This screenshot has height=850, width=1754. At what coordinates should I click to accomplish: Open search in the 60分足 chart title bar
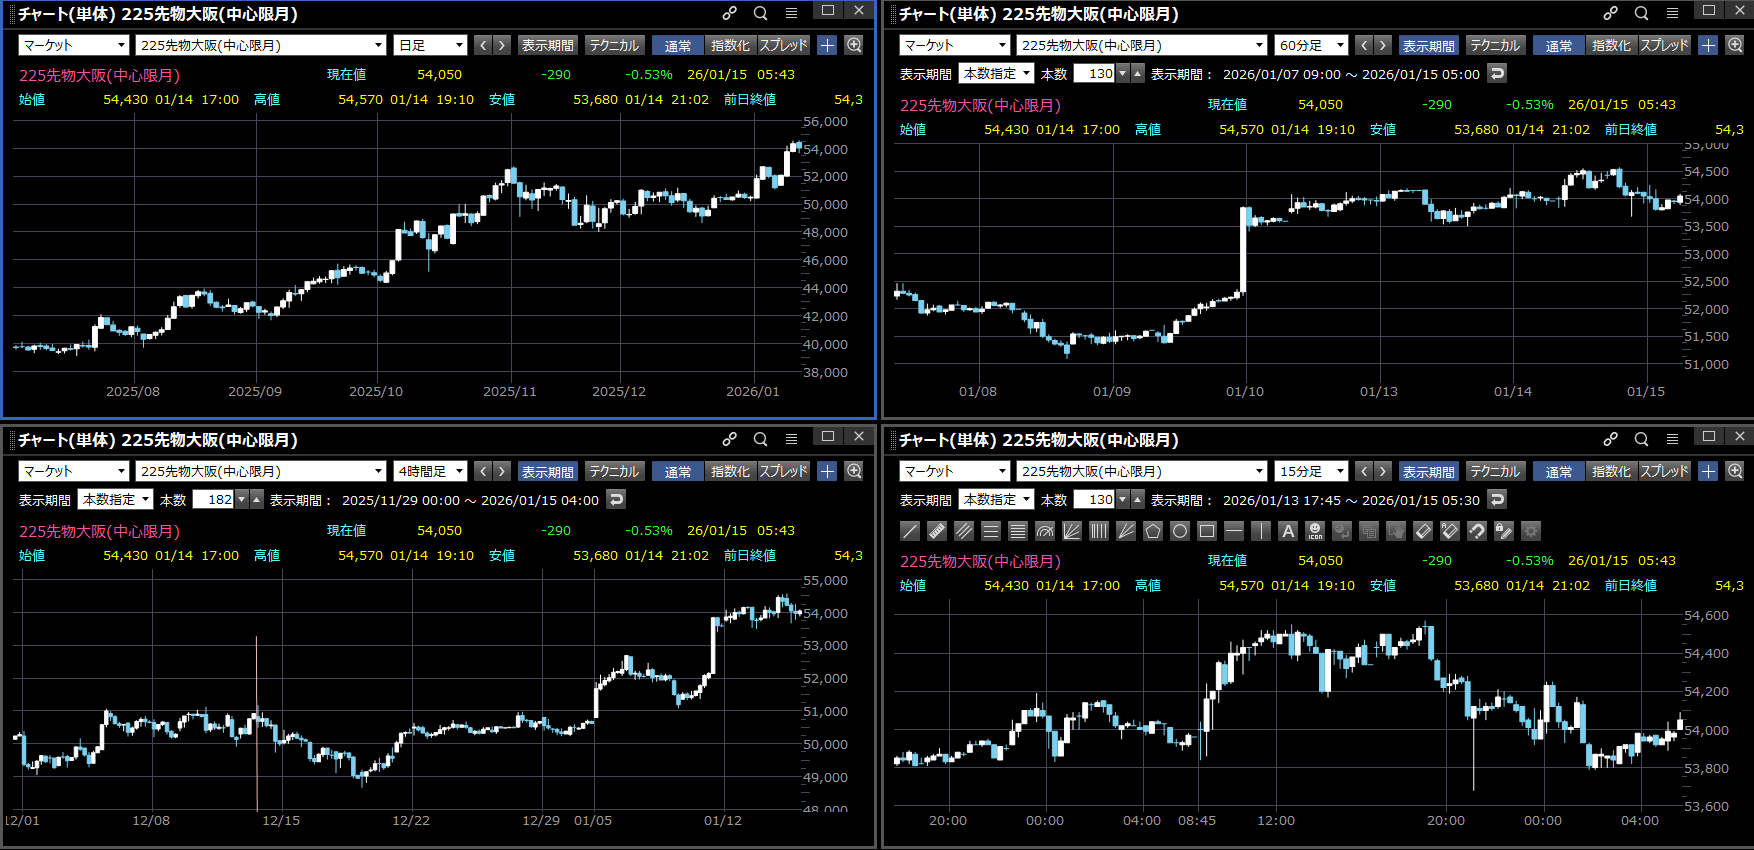(1641, 13)
